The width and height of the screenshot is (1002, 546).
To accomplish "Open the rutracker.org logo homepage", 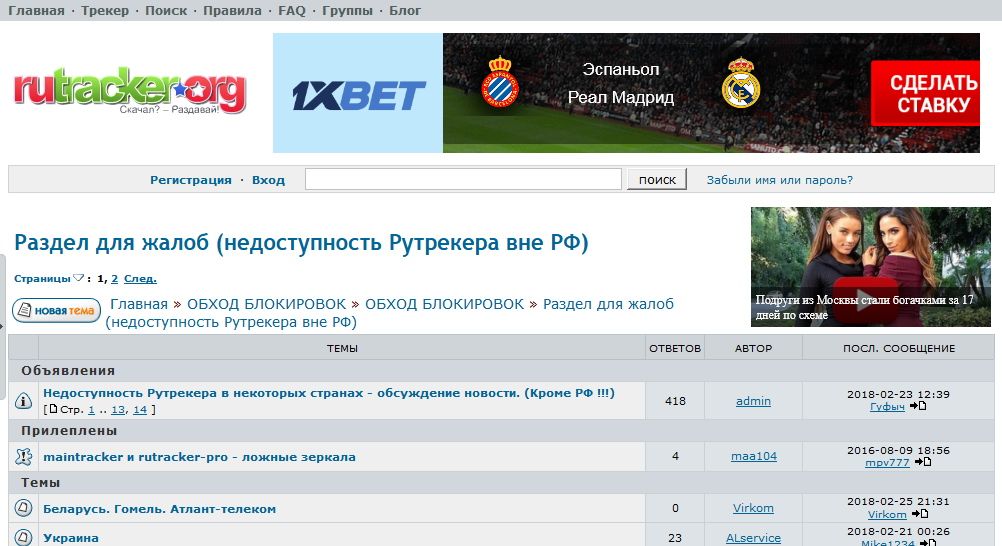I will click(x=130, y=91).
